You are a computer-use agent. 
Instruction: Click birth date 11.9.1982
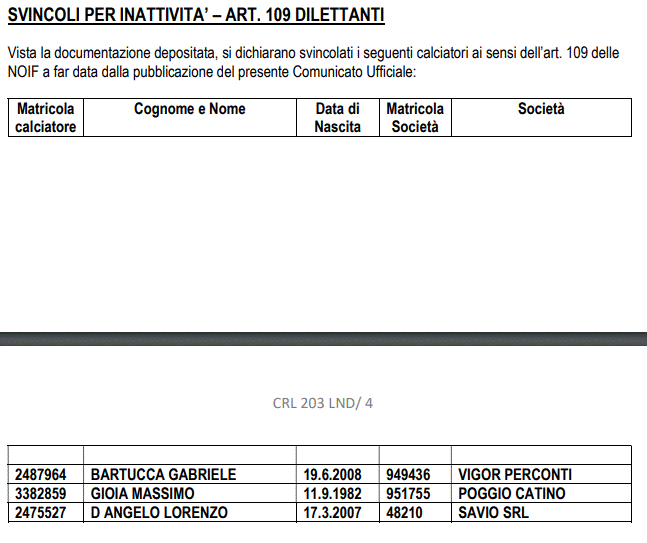tap(333, 493)
